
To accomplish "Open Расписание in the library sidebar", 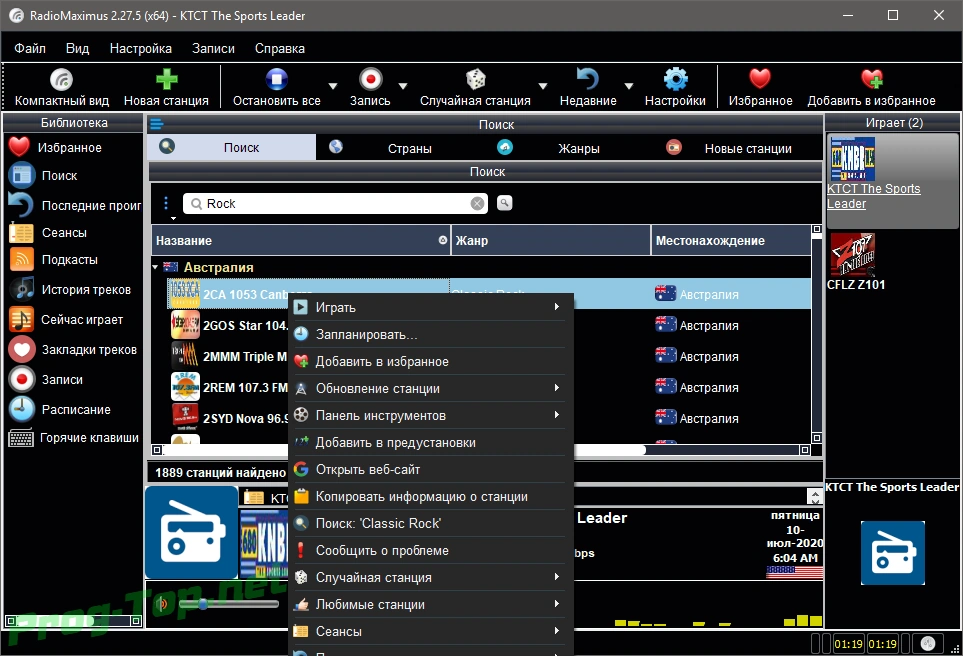I will 74,410.
